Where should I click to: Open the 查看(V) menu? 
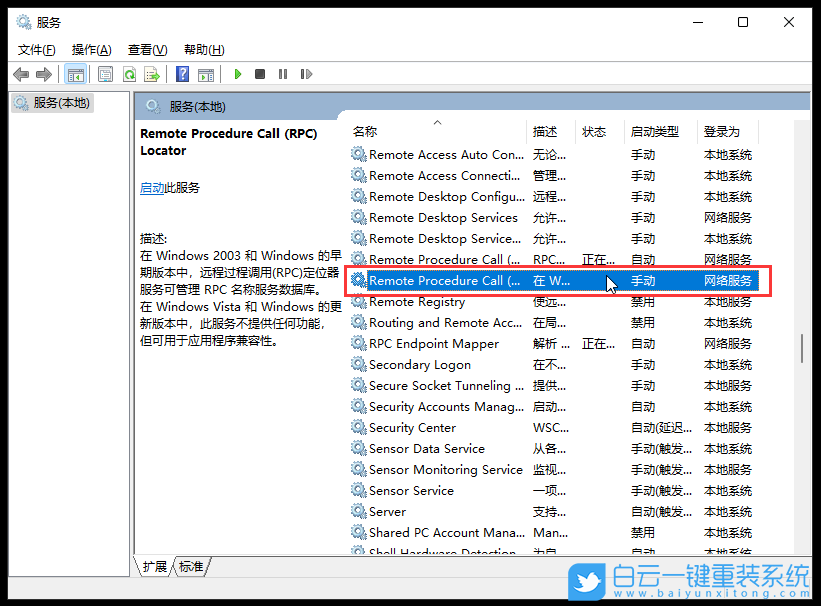(146, 49)
